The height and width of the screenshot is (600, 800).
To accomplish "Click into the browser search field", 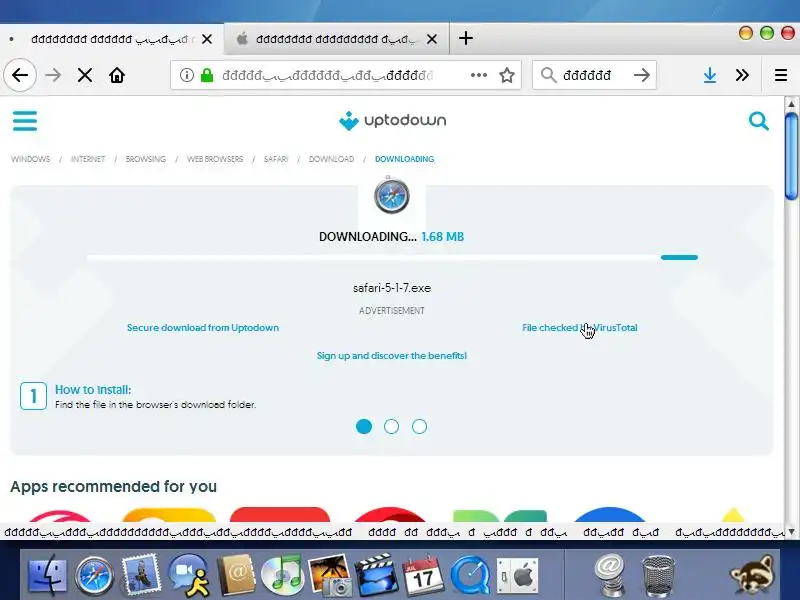I will pyautogui.click(x=594, y=76).
